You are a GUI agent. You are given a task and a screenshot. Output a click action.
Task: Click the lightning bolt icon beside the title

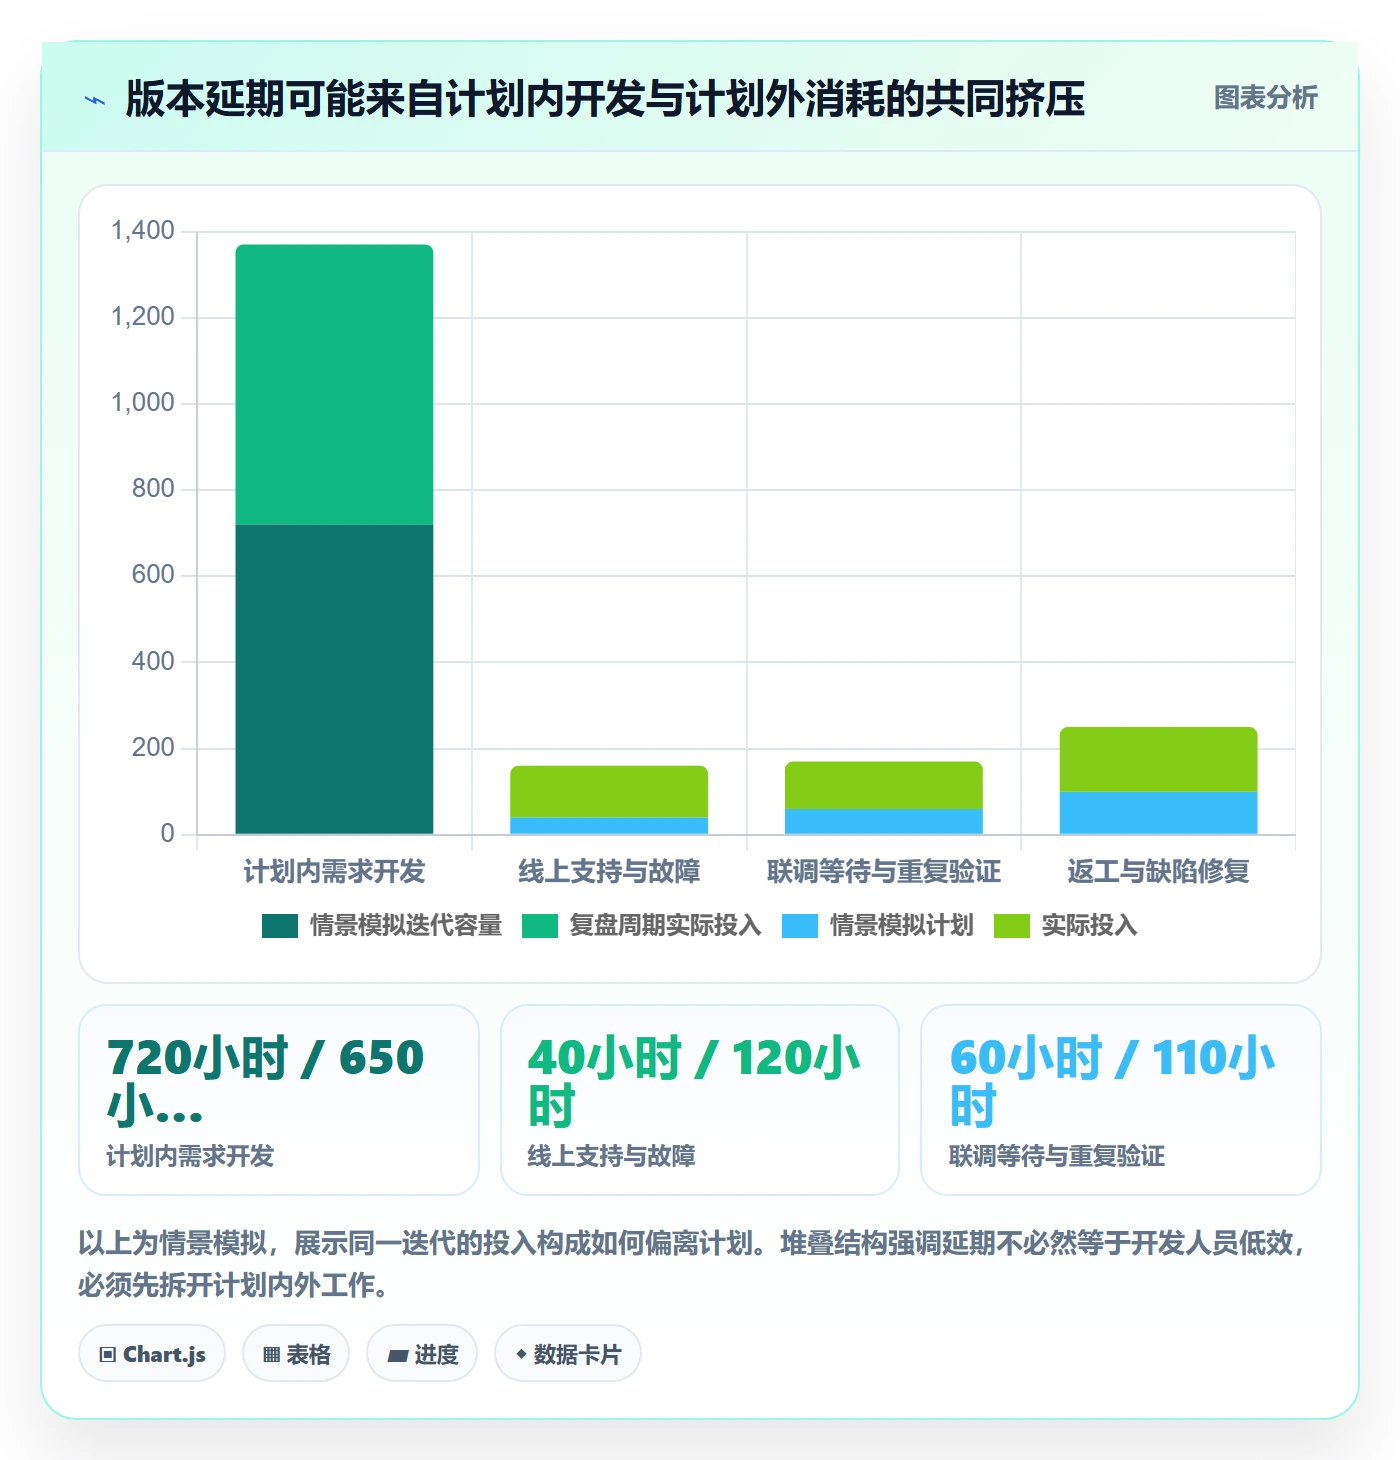[95, 100]
